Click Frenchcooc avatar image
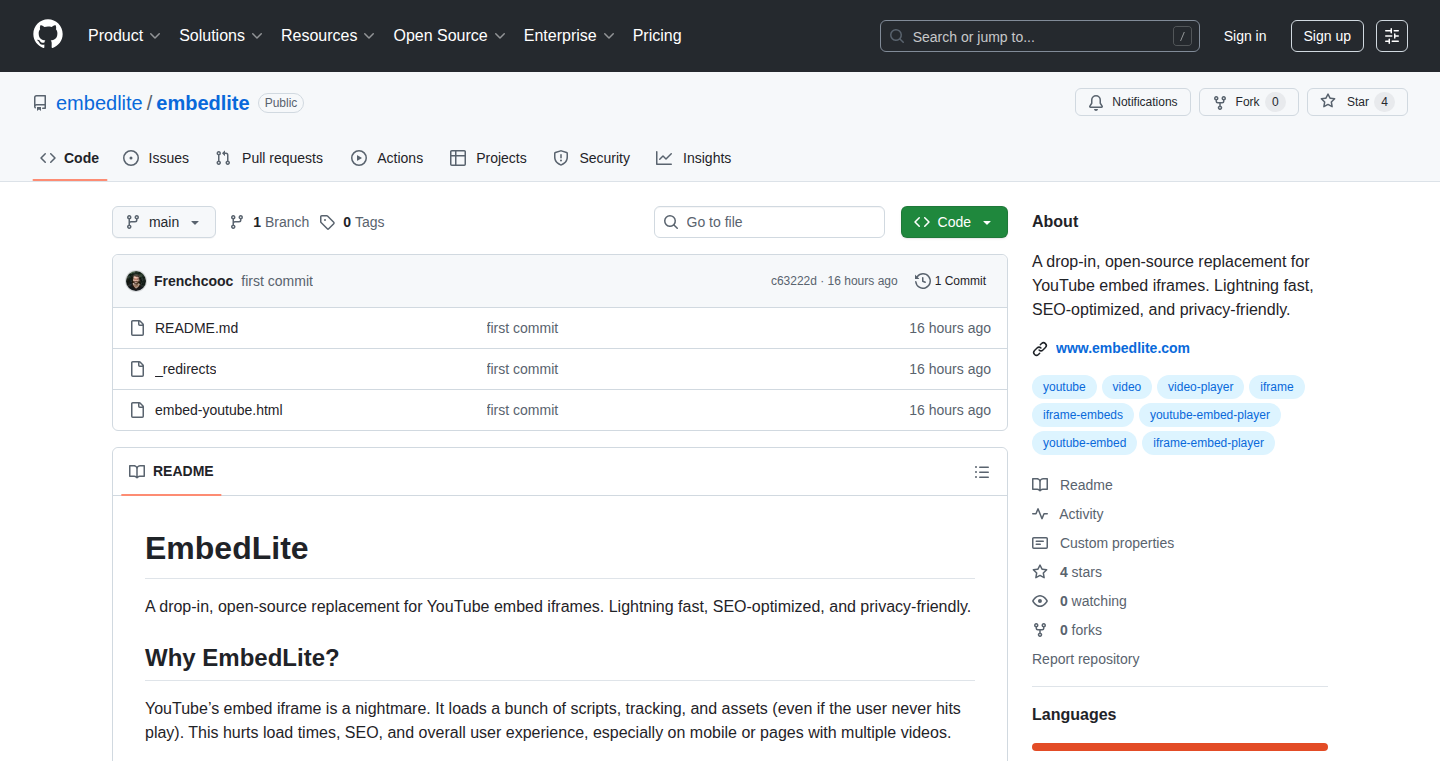The width and height of the screenshot is (1440, 761). (x=136, y=281)
